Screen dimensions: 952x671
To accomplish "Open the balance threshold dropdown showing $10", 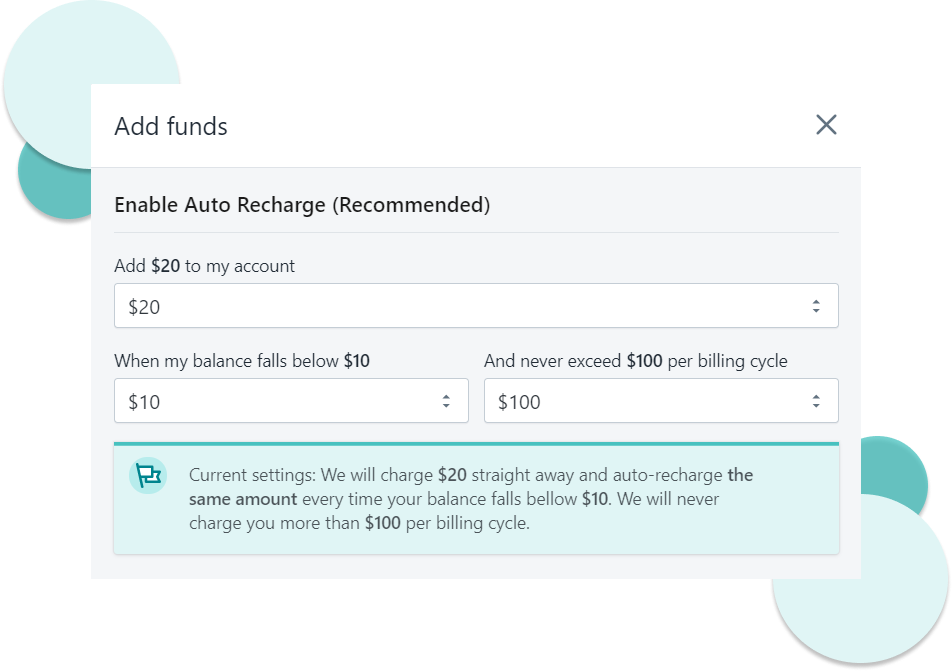I will click(x=291, y=400).
